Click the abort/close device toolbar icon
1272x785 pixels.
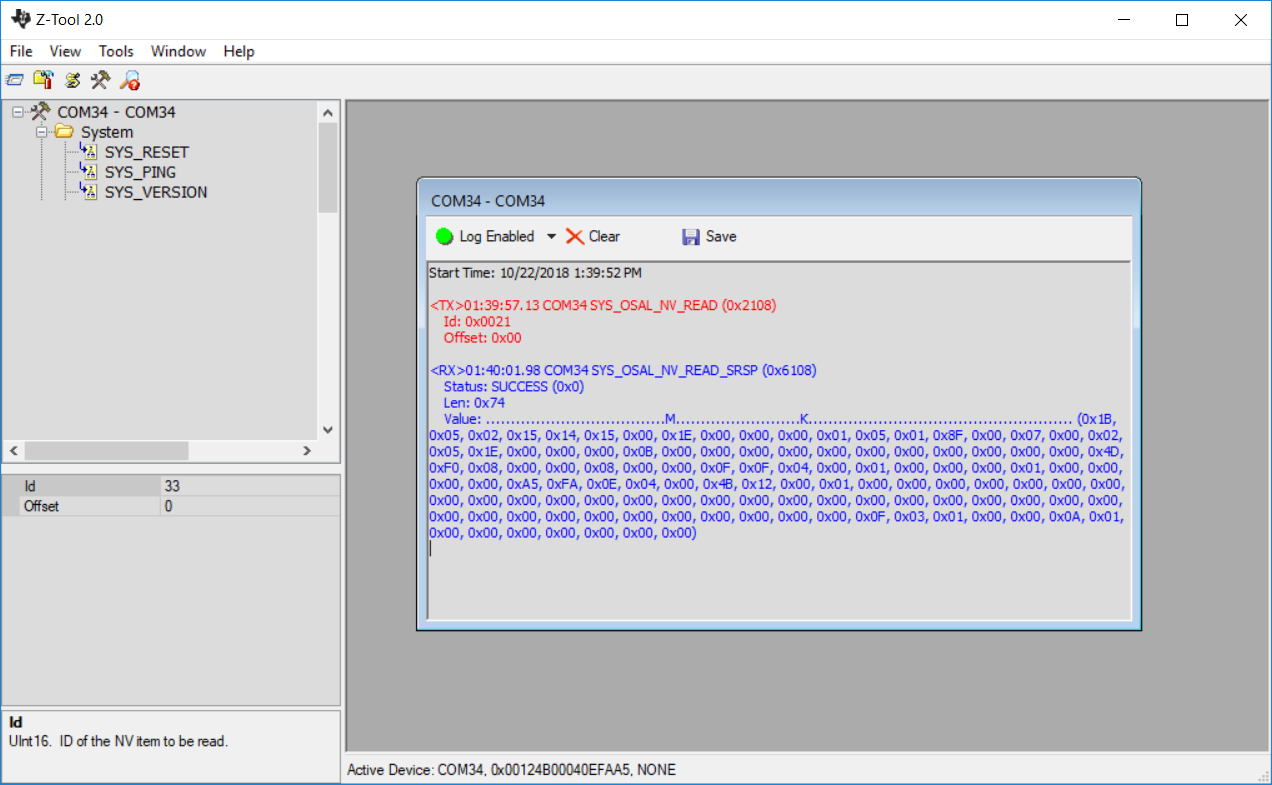click(x=43, y=79)
